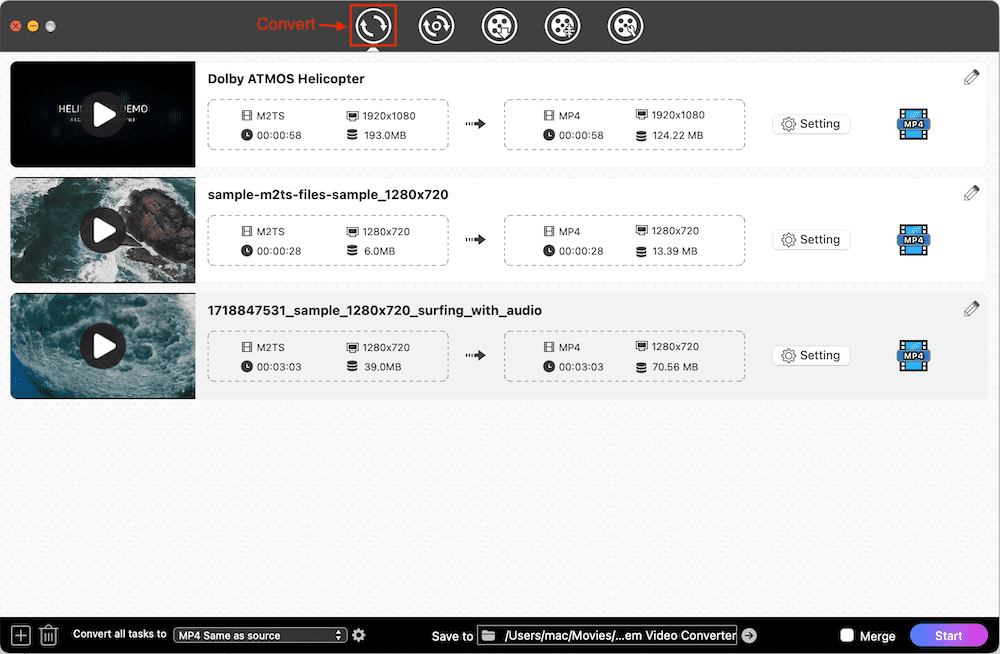The height and width of the screenshot is (654, 1000).
Task: Open the film reel toolbox tab icon
Action: [626, 26]
